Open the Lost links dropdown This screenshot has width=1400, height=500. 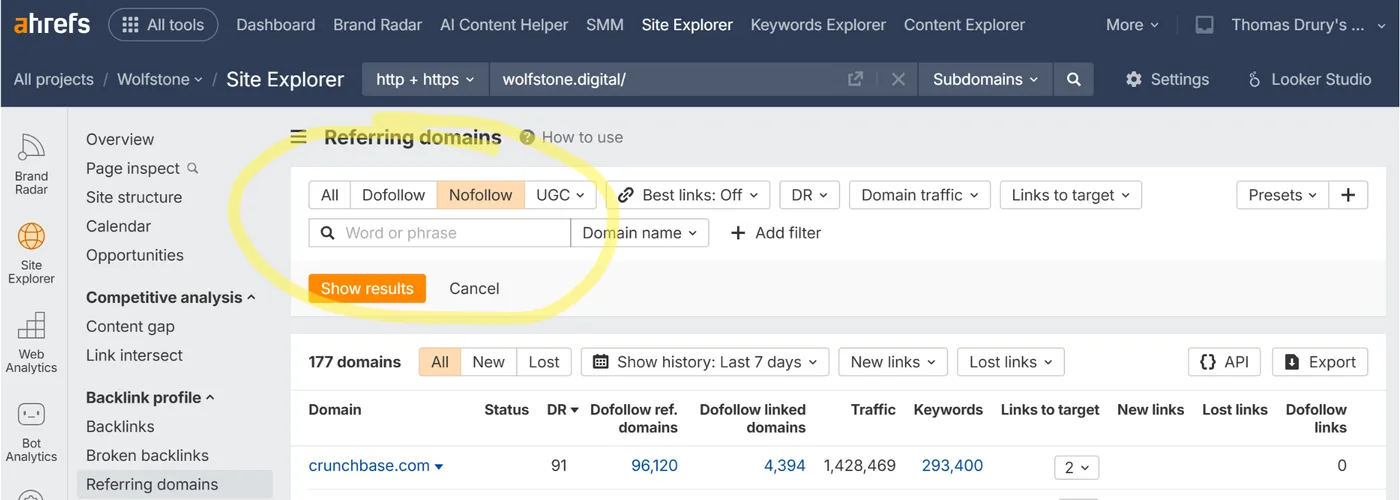tap(1011, 362)
